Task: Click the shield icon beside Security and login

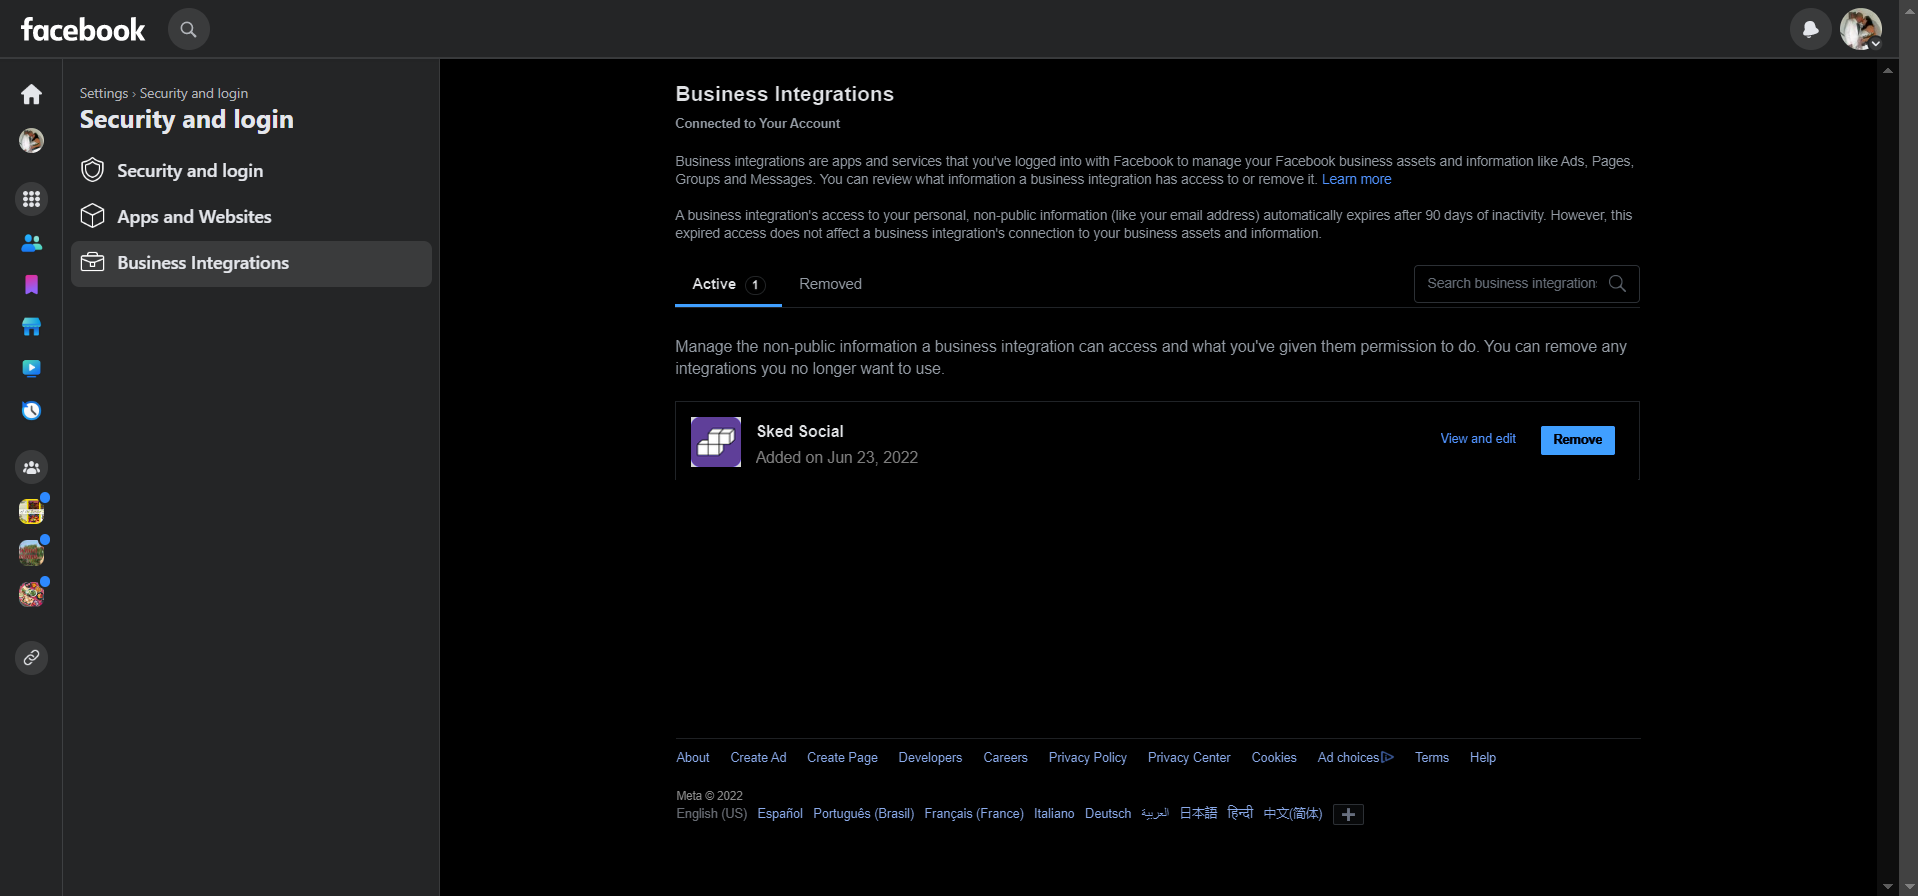Action: tap(93, 170)
